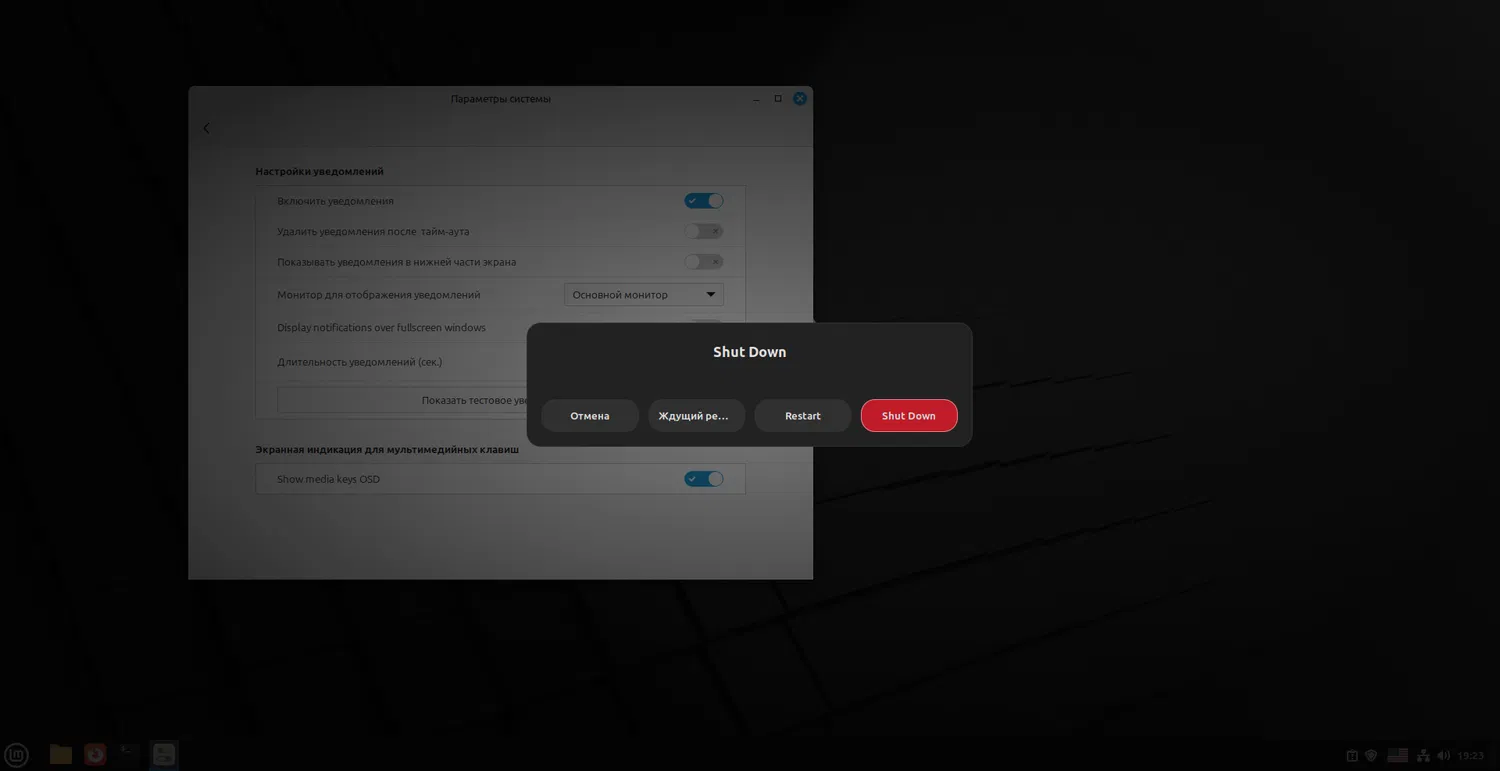This screenshot has height=771, width=1500.
Task: Turn off the Show media keys OSD switch
Action: (x=704, y=479)
